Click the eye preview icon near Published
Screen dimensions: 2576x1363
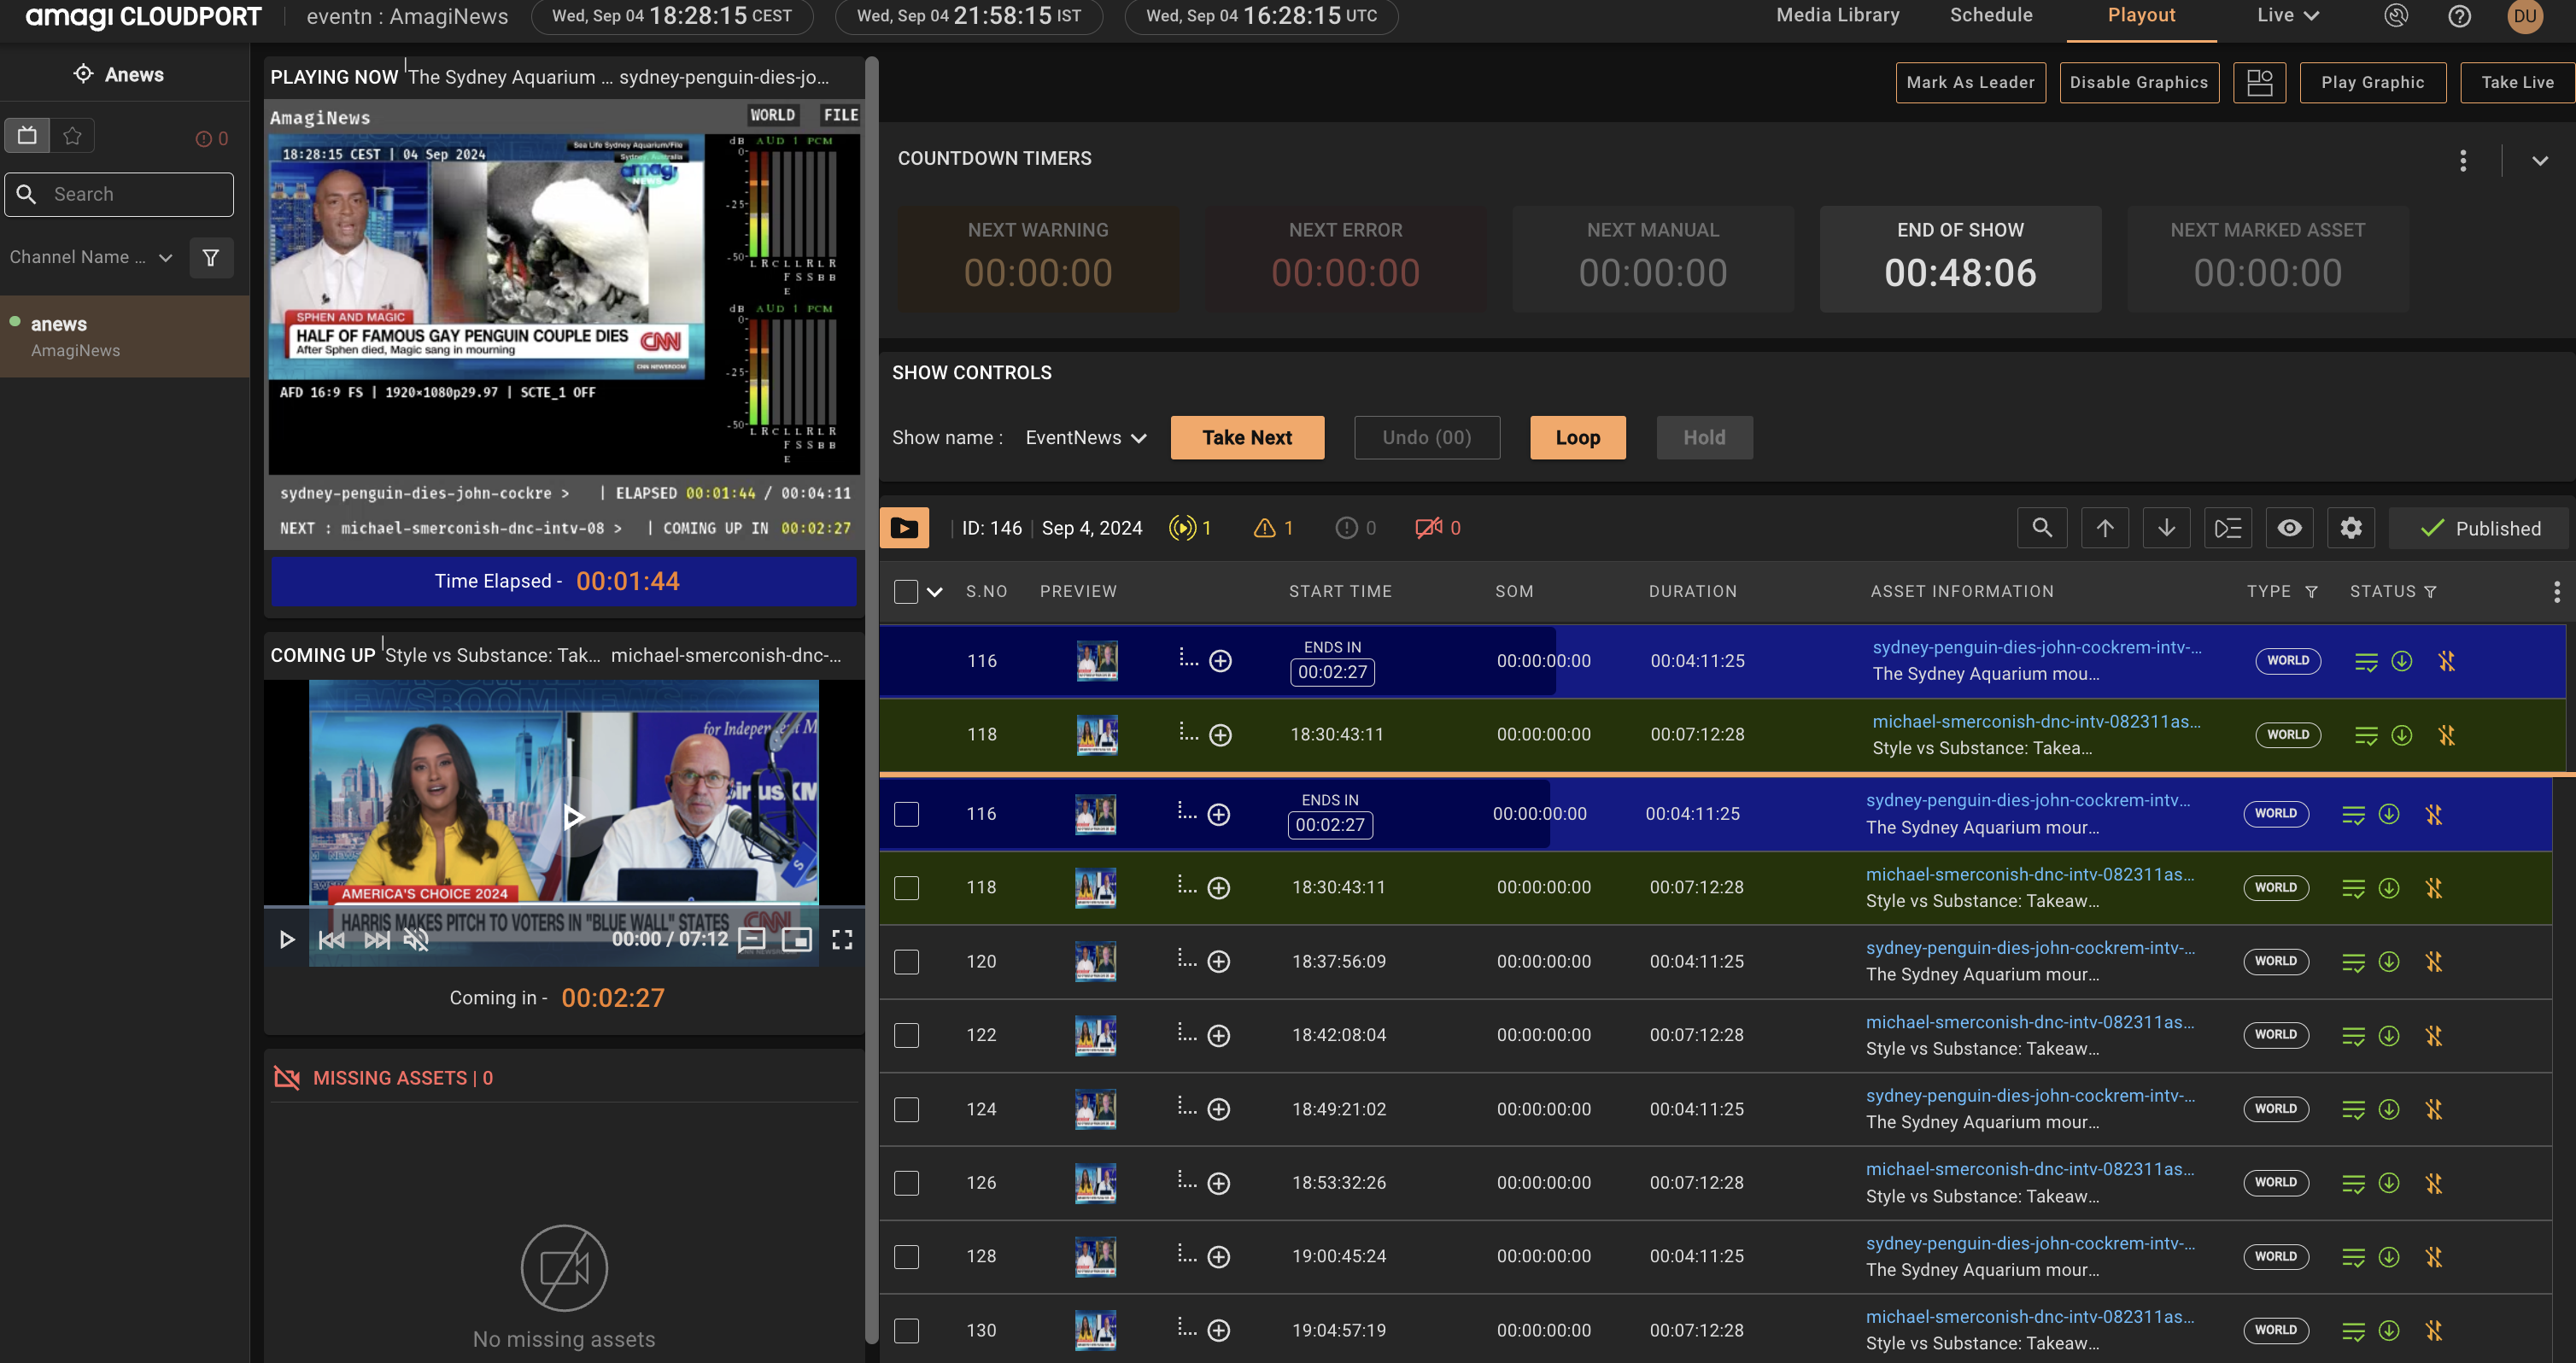(2290, 527)
